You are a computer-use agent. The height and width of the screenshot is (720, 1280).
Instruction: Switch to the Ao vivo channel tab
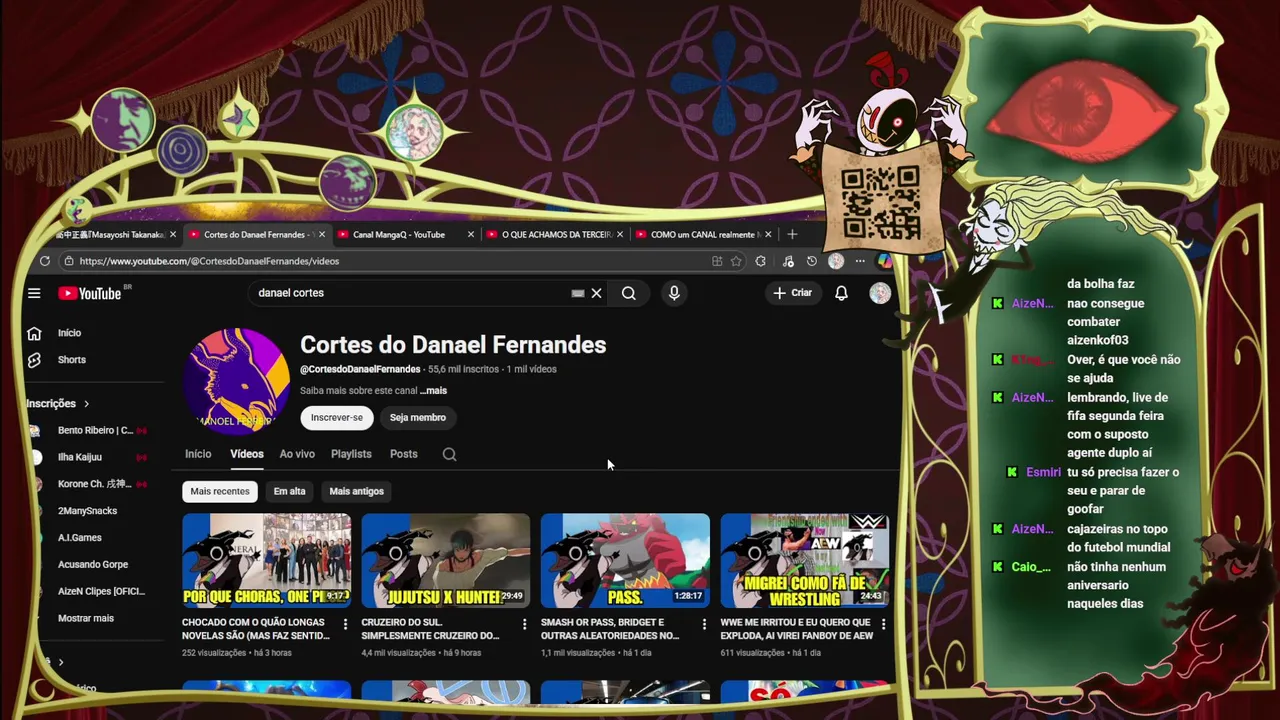point(297,454)
